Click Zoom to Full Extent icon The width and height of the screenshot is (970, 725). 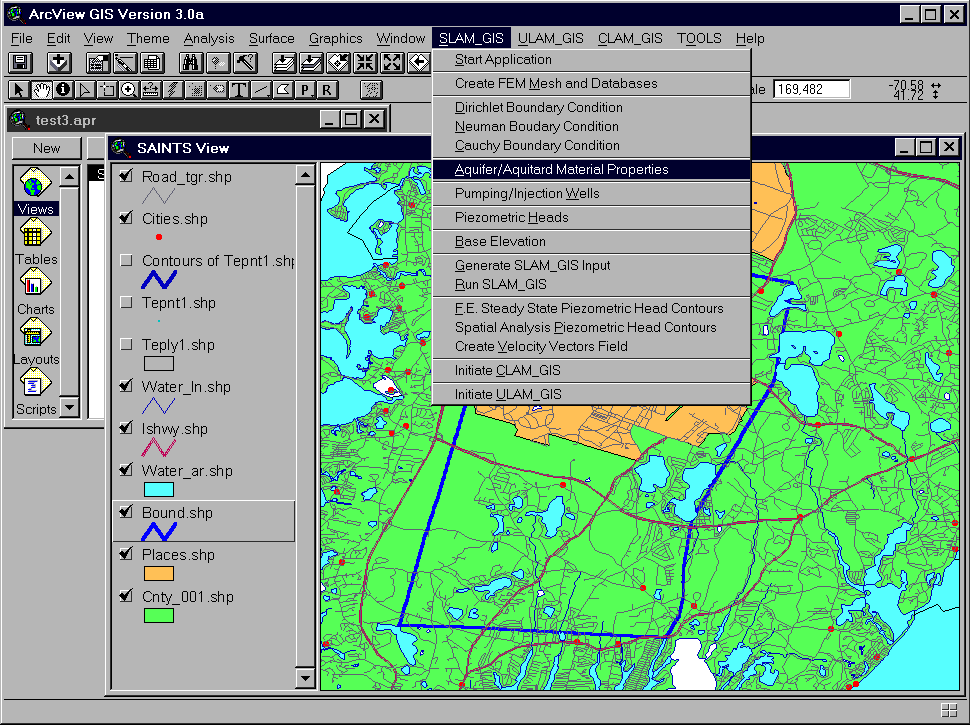coord(284,62)
